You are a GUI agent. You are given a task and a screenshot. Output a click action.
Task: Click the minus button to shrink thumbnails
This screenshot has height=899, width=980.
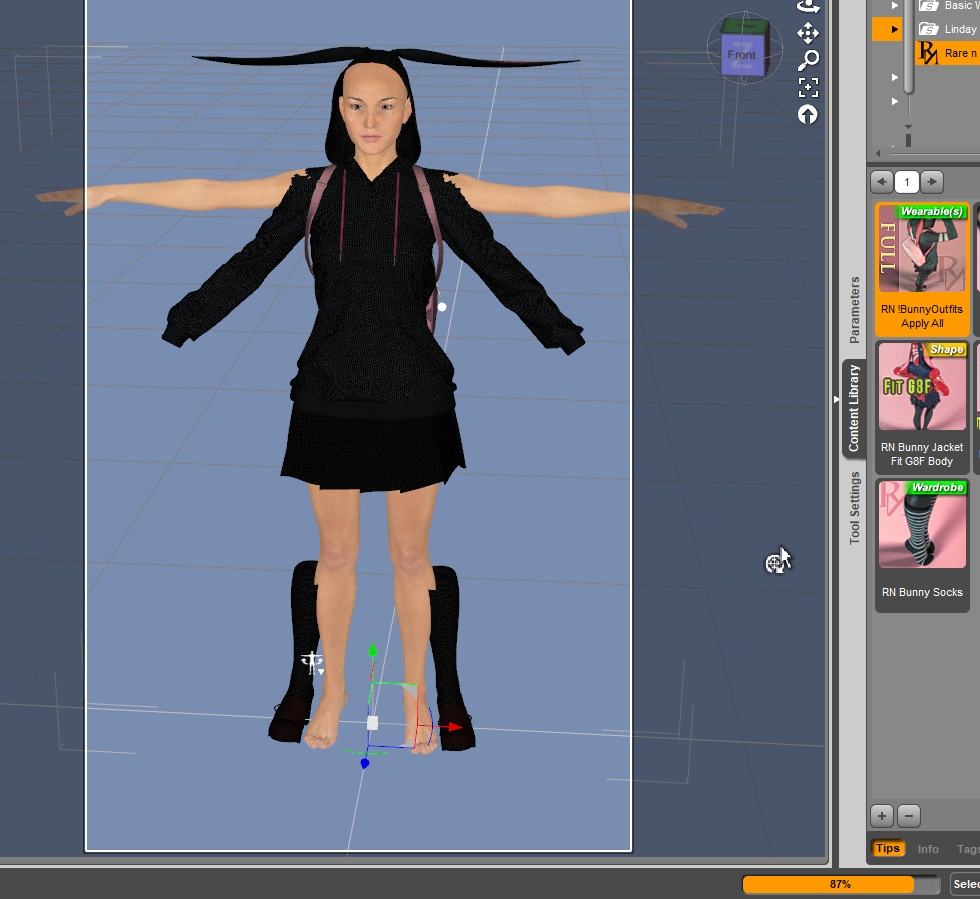[x=909, y=815]
